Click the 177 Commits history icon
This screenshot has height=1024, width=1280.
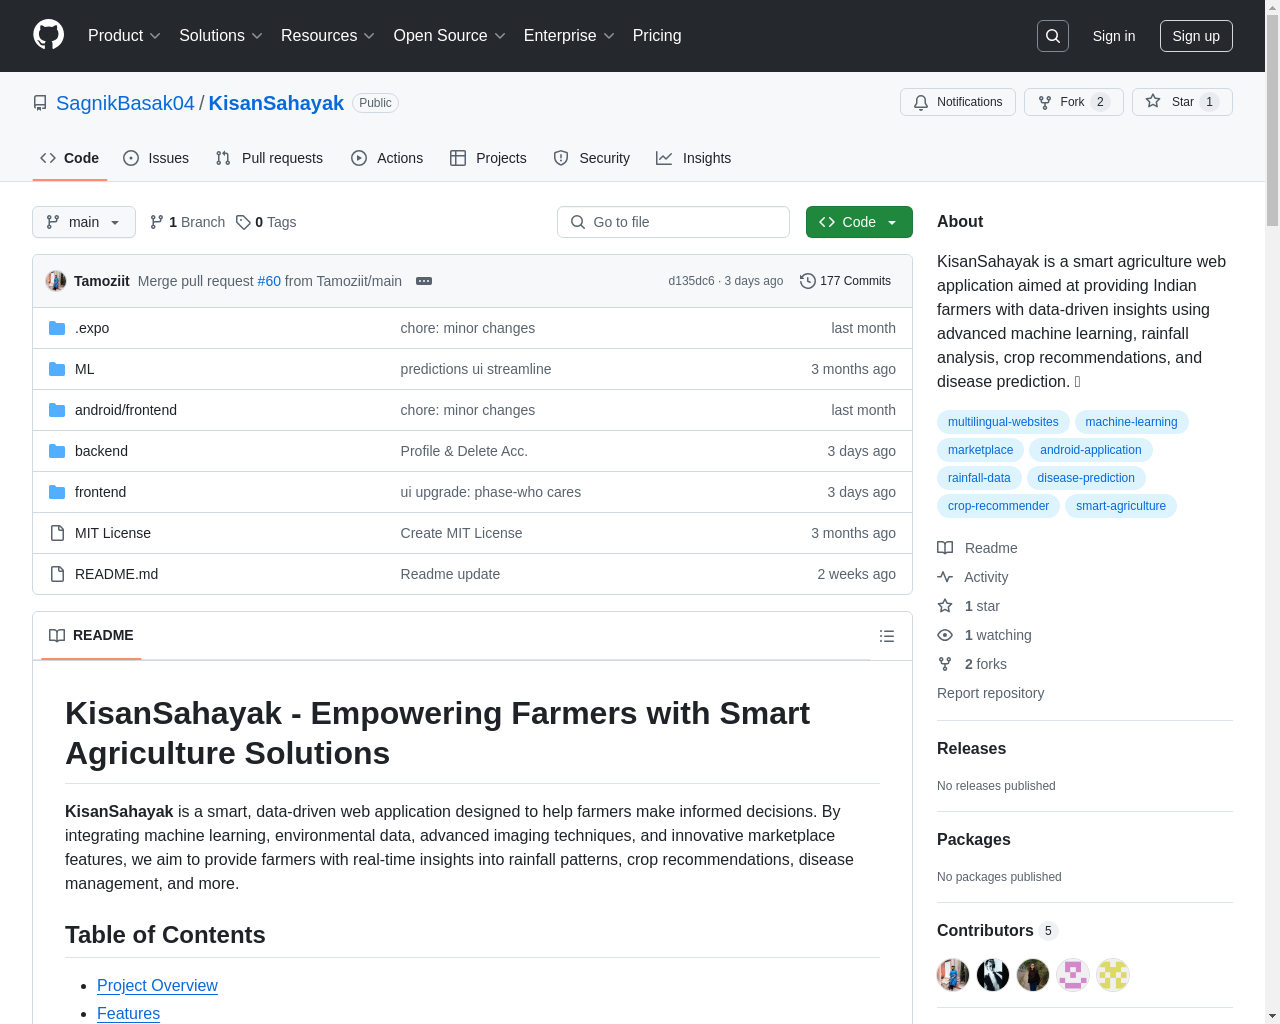(808, 281)
